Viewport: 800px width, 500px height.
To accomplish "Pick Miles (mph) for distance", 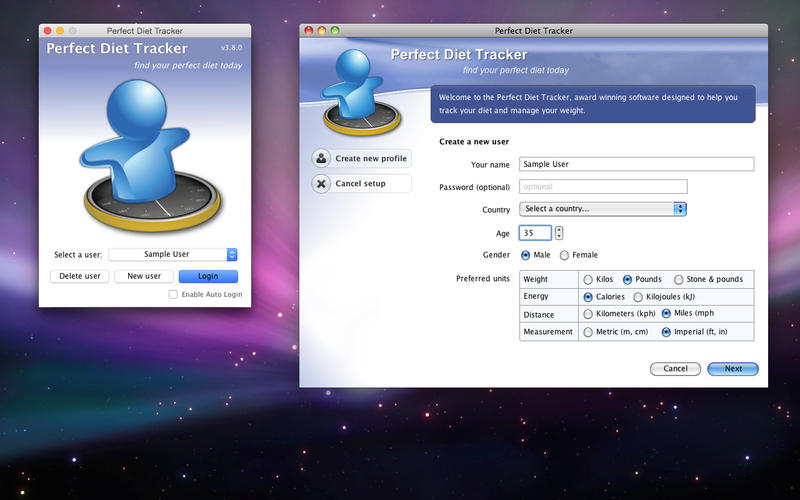I will point(666,313).
